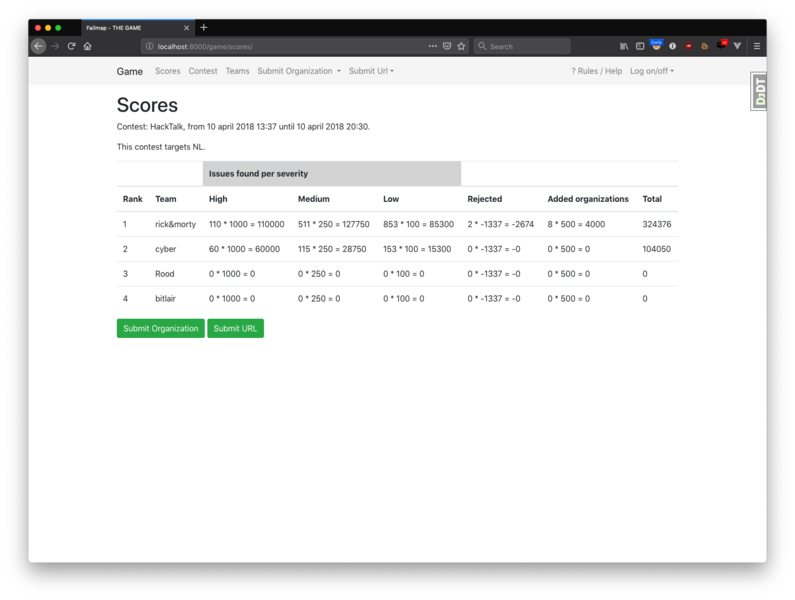
Task: Click the Rejected column header
Action: (x=485, y=199)
